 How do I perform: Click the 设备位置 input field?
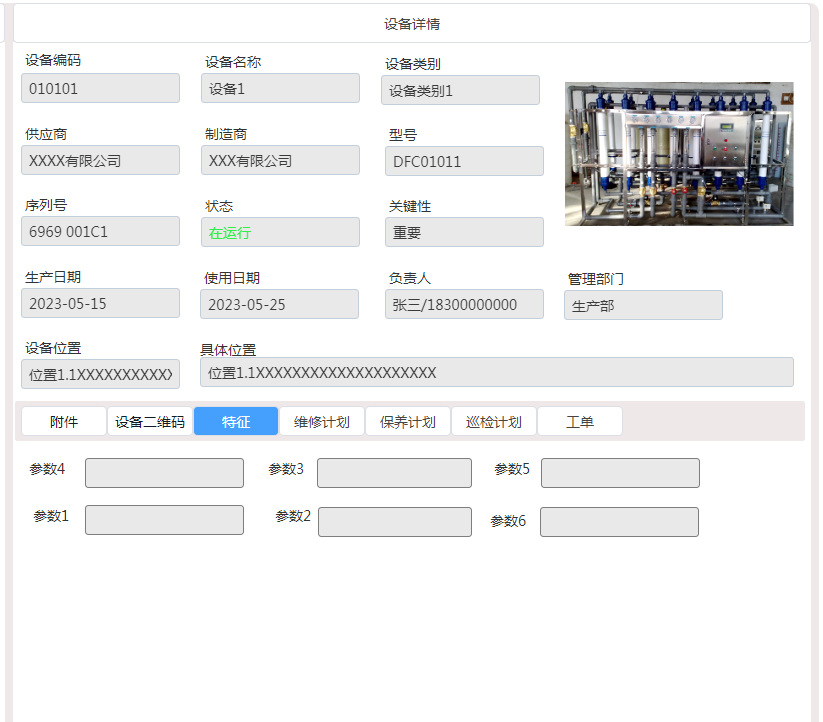100,374
